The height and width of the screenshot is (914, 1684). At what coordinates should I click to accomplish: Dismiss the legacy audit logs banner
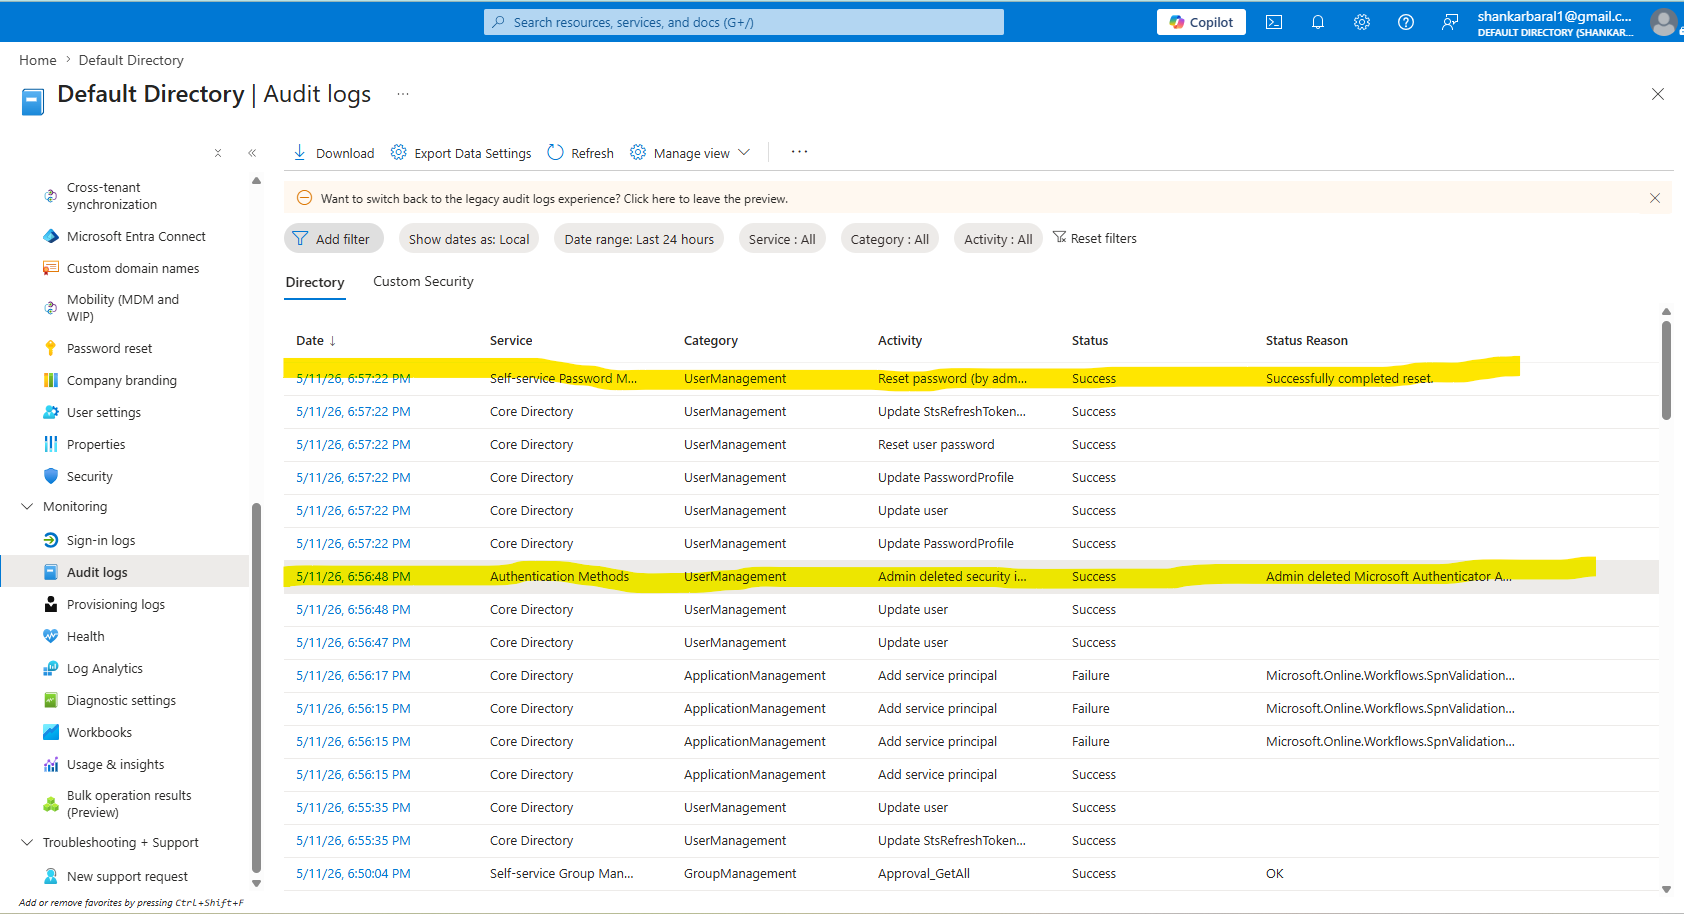[1655, 198]
